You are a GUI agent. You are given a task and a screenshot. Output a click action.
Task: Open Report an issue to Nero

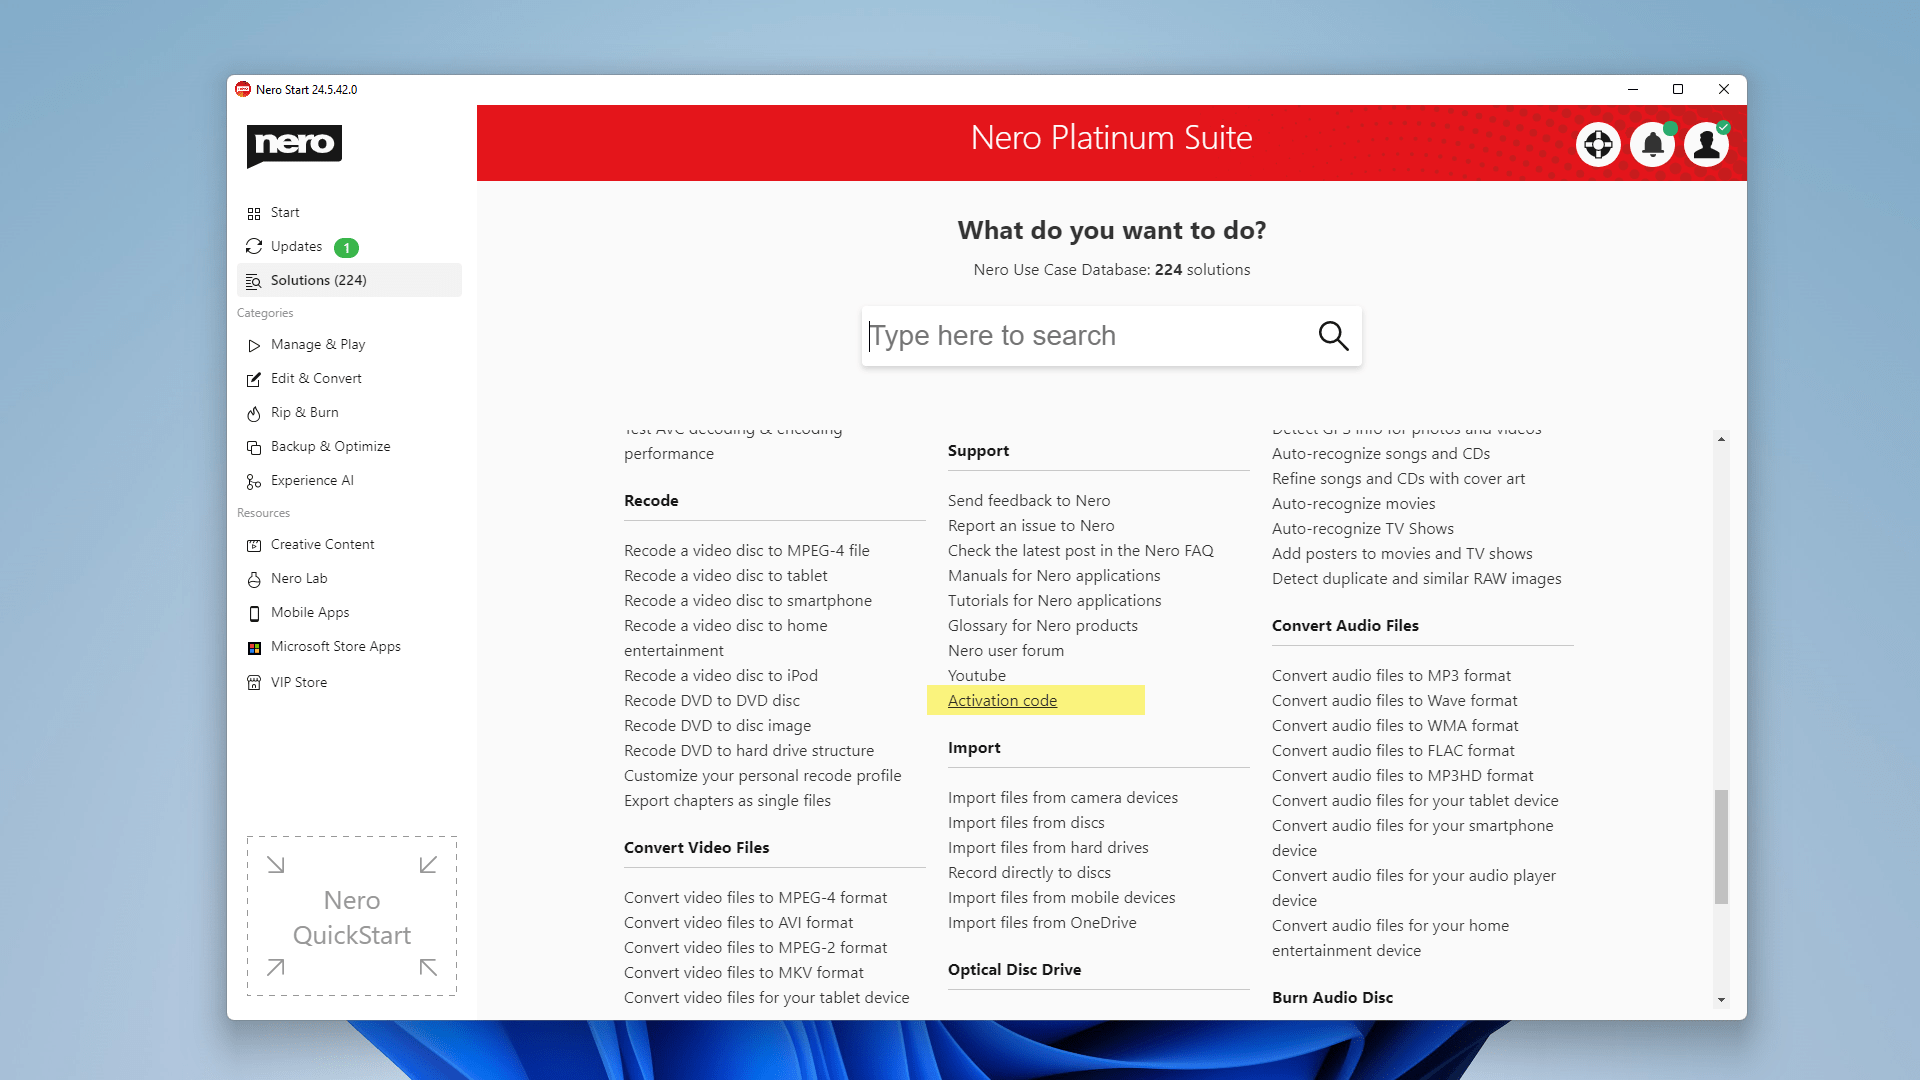tap(1031, 525)
